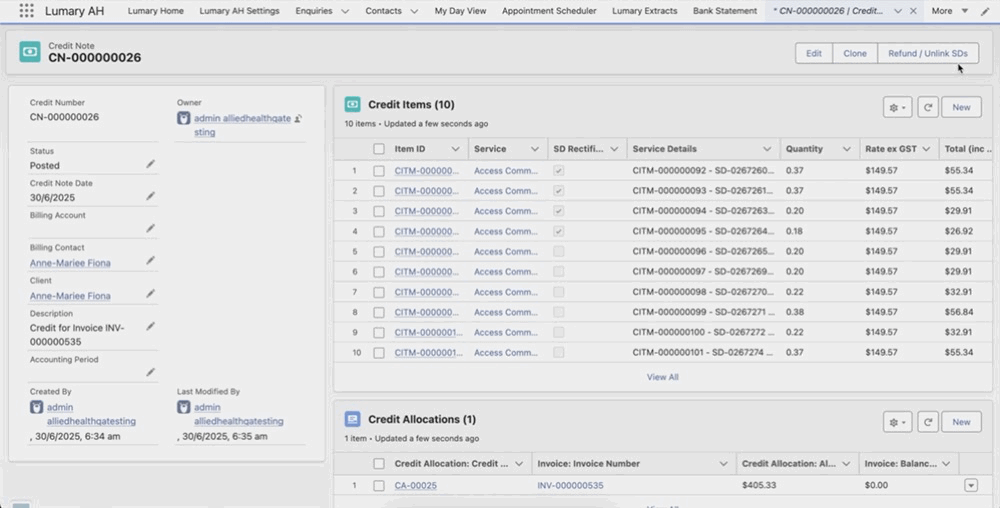Open row actions for CA-00025

click(x=971, y=486)
